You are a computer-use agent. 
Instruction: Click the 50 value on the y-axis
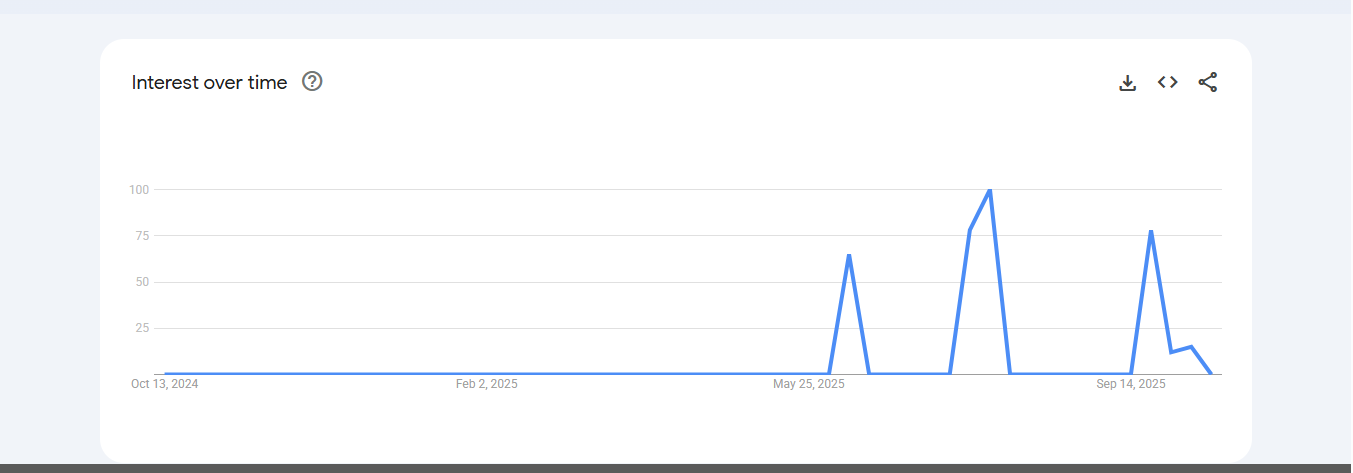(x=141, y=282)
